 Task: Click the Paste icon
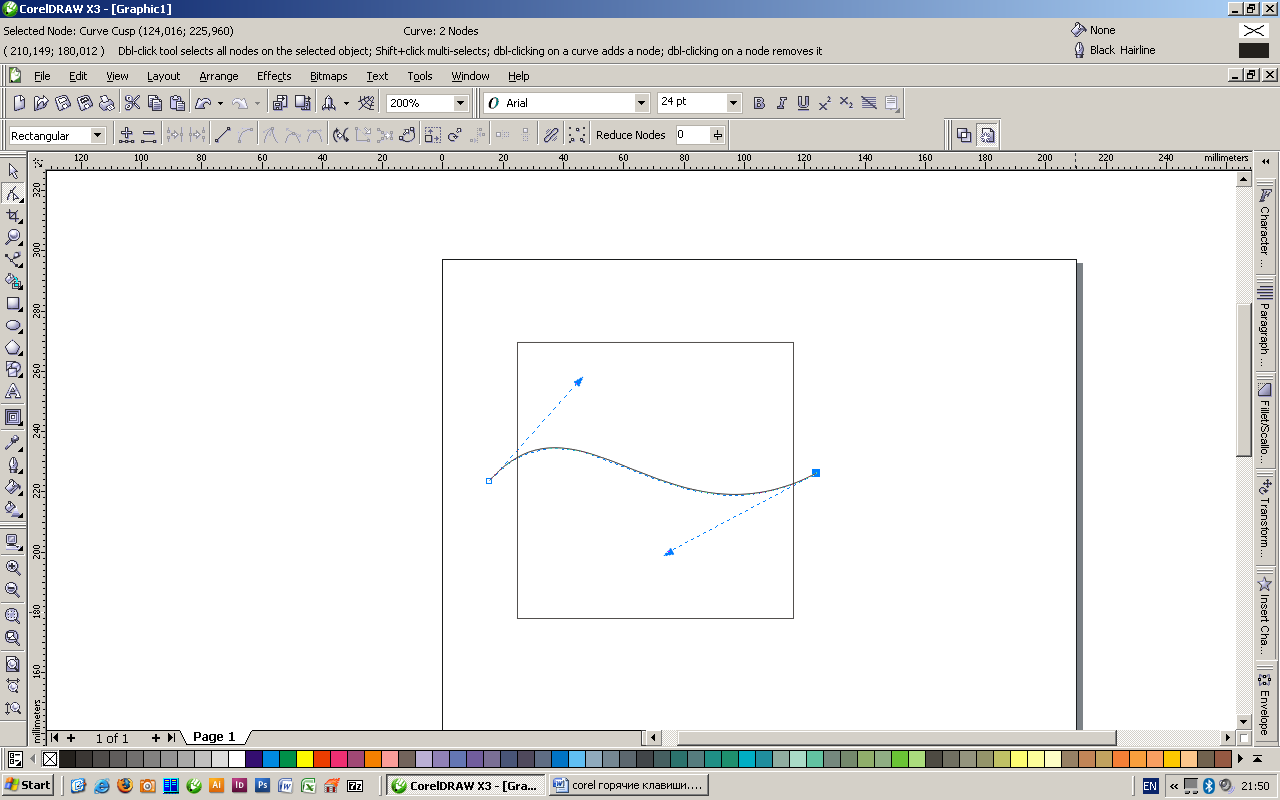(177, 103)
